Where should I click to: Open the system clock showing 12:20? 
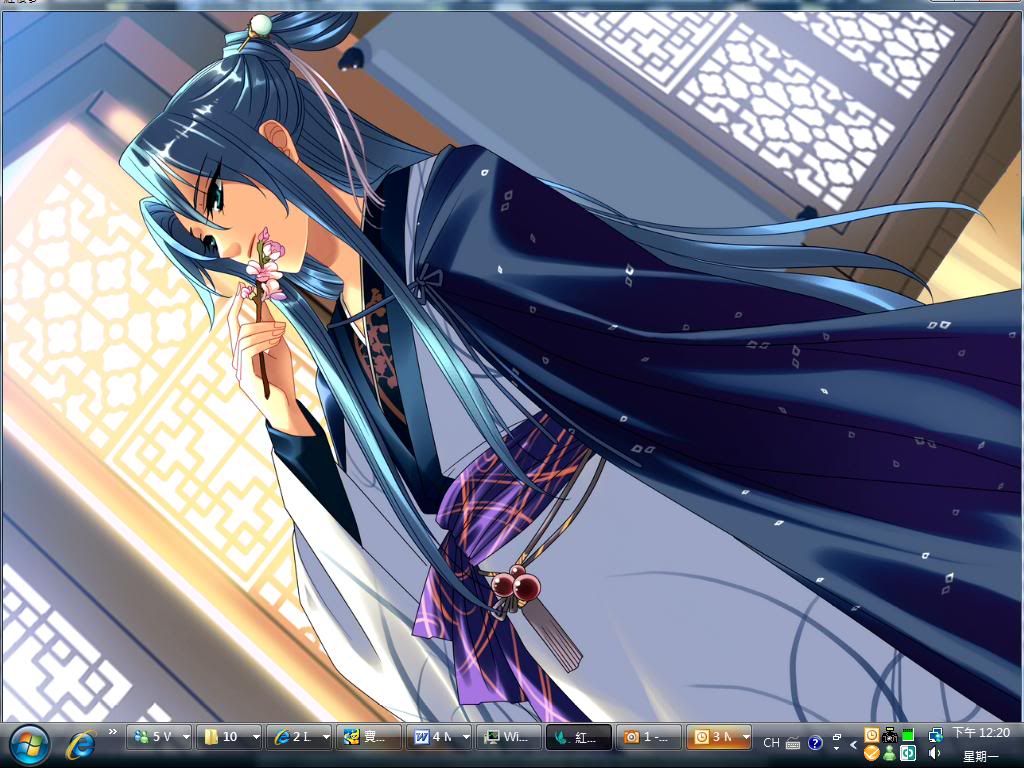tap(980, 734)
